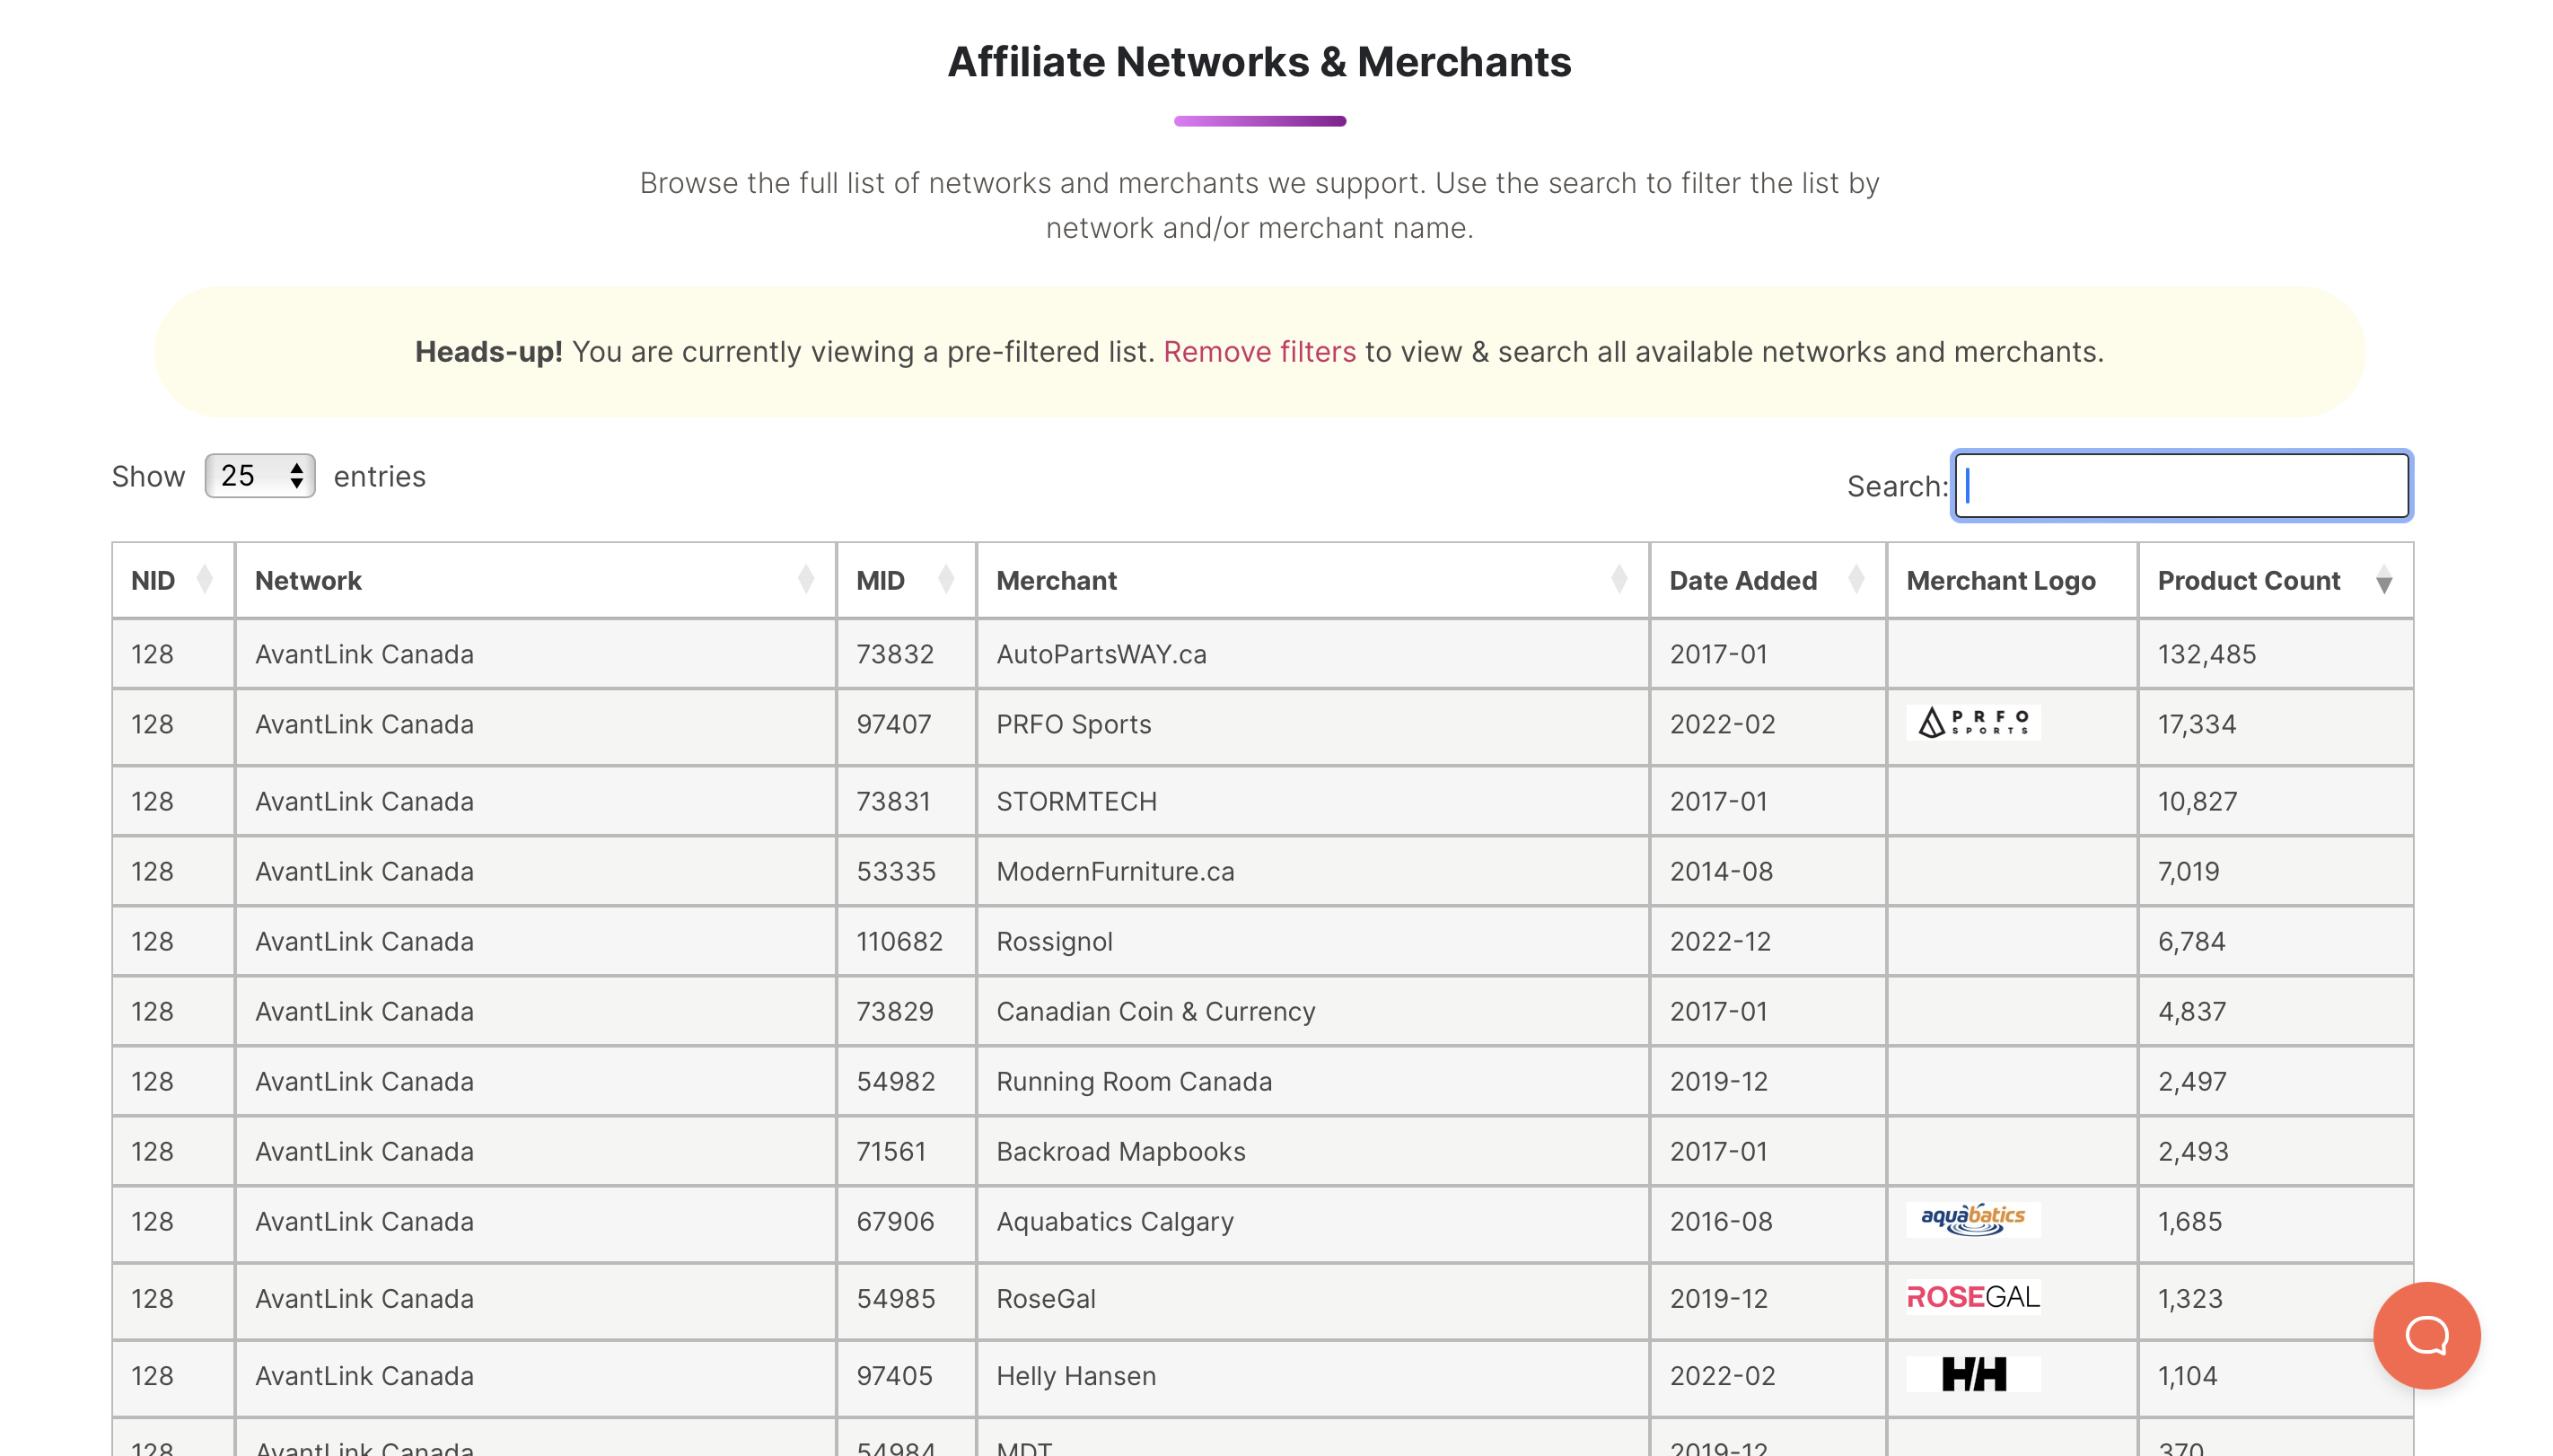
Task: Click date 2016-08 in Aquabatics row
Action: point(1720,1221)
